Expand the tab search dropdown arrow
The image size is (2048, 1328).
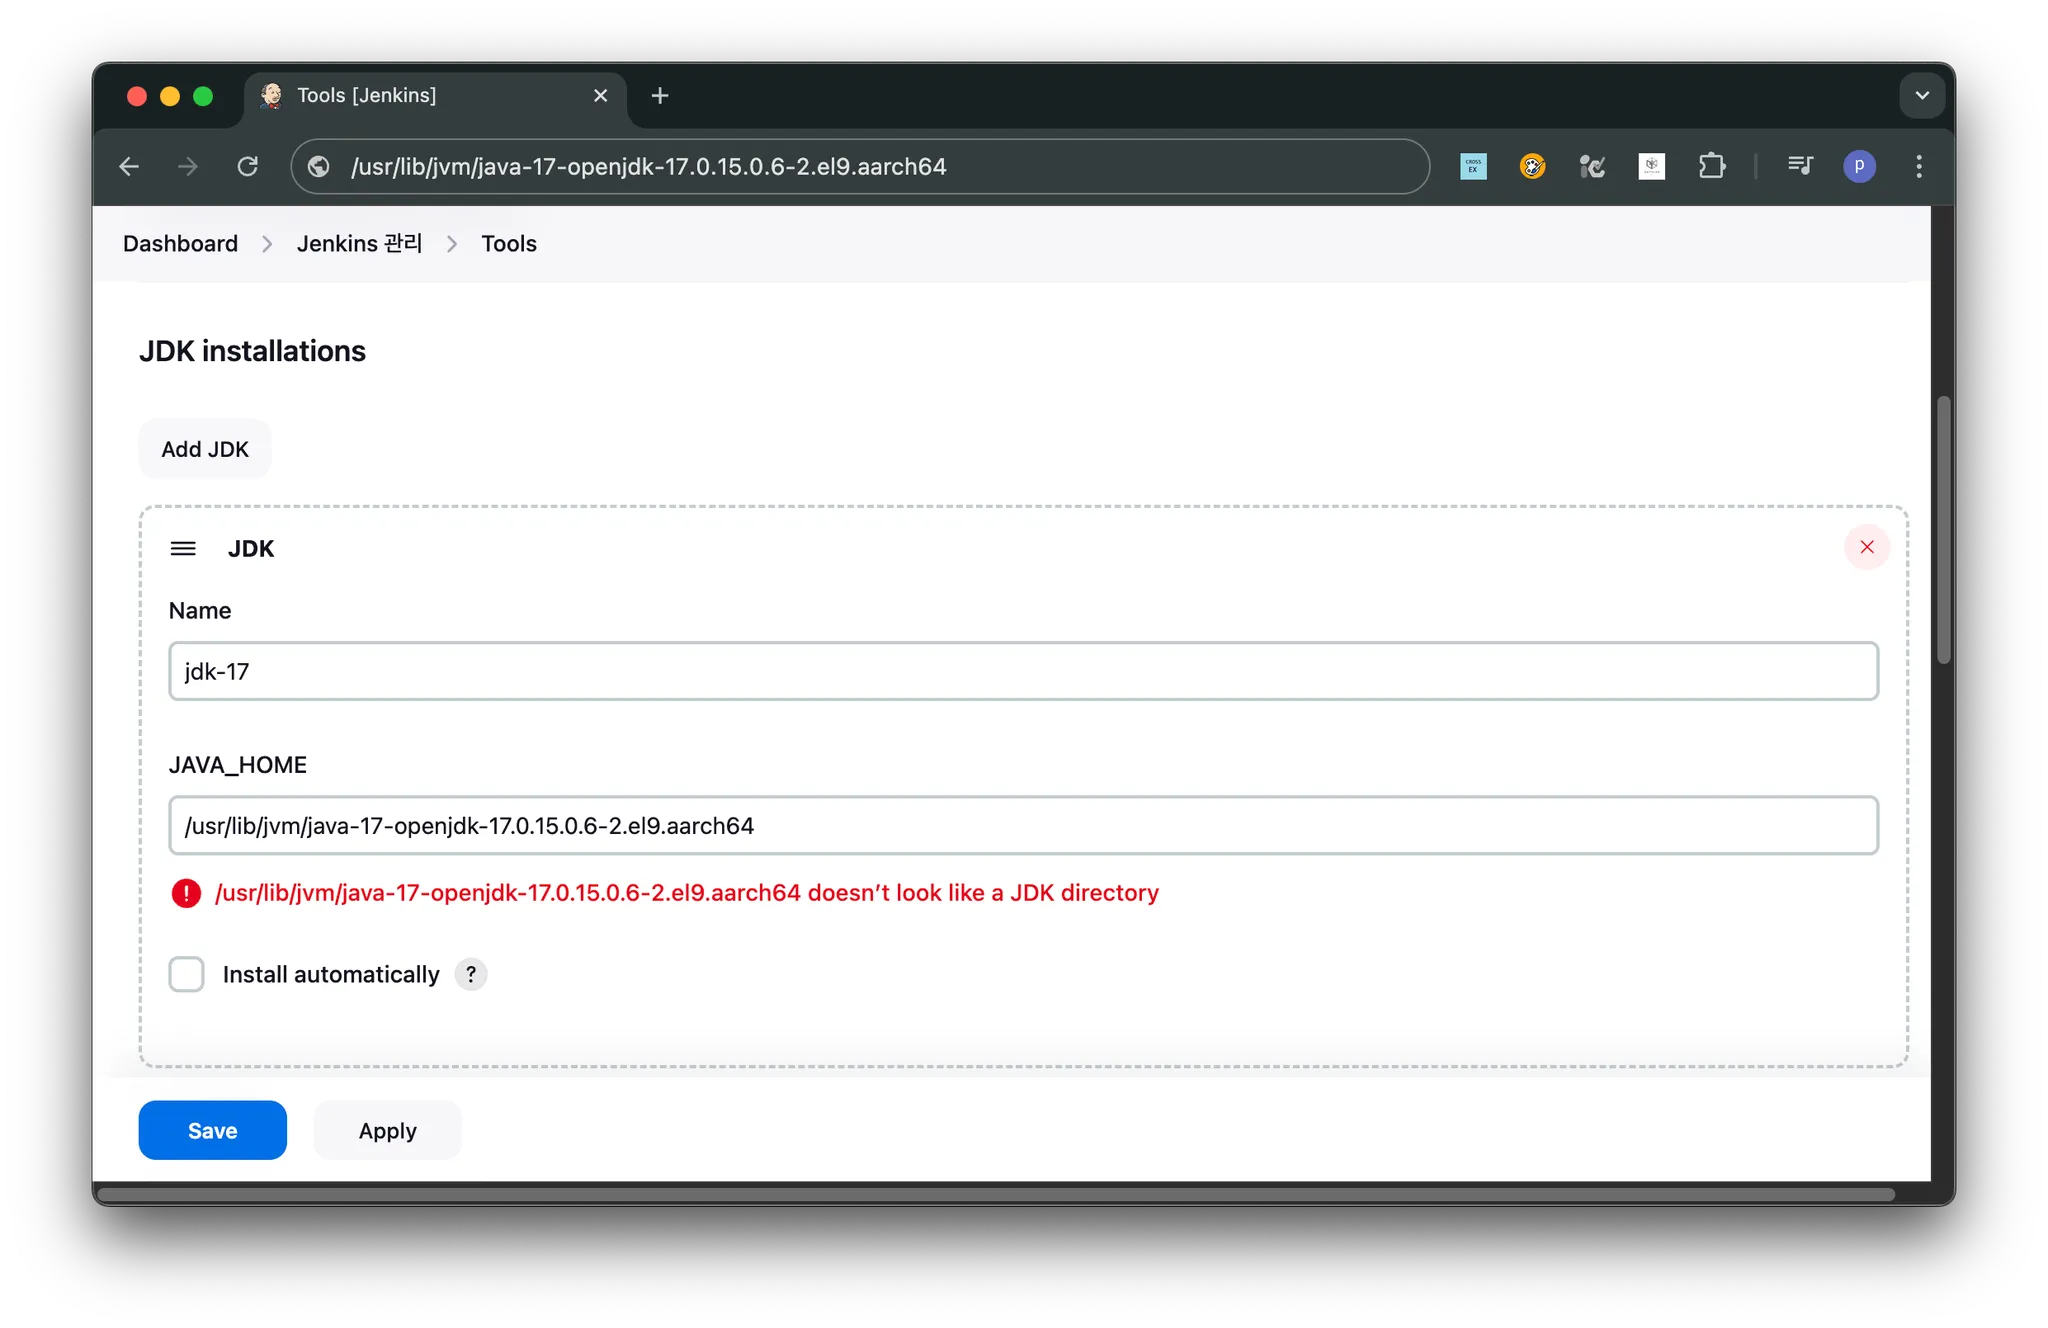click(1921, 96)
